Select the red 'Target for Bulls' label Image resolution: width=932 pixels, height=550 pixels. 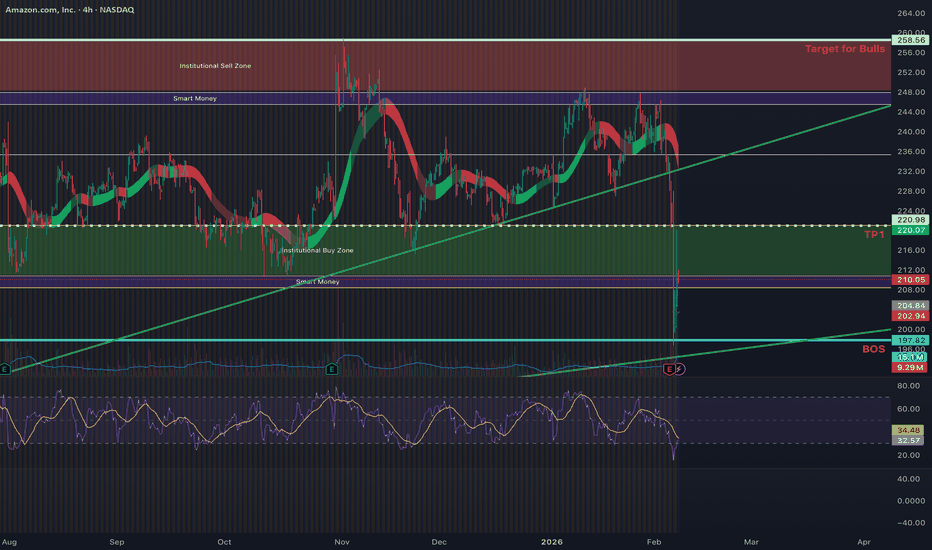[x=845, y=49]
